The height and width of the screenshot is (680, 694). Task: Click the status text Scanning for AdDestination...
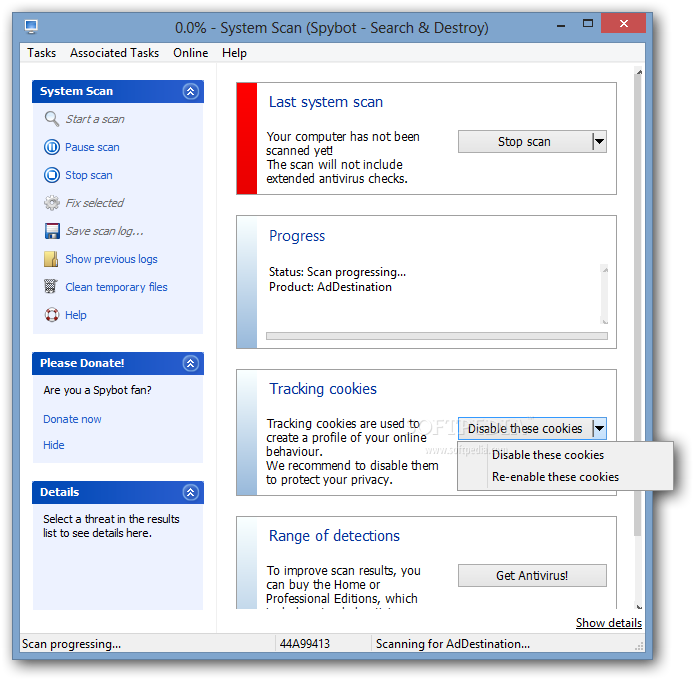pos(453,644)
